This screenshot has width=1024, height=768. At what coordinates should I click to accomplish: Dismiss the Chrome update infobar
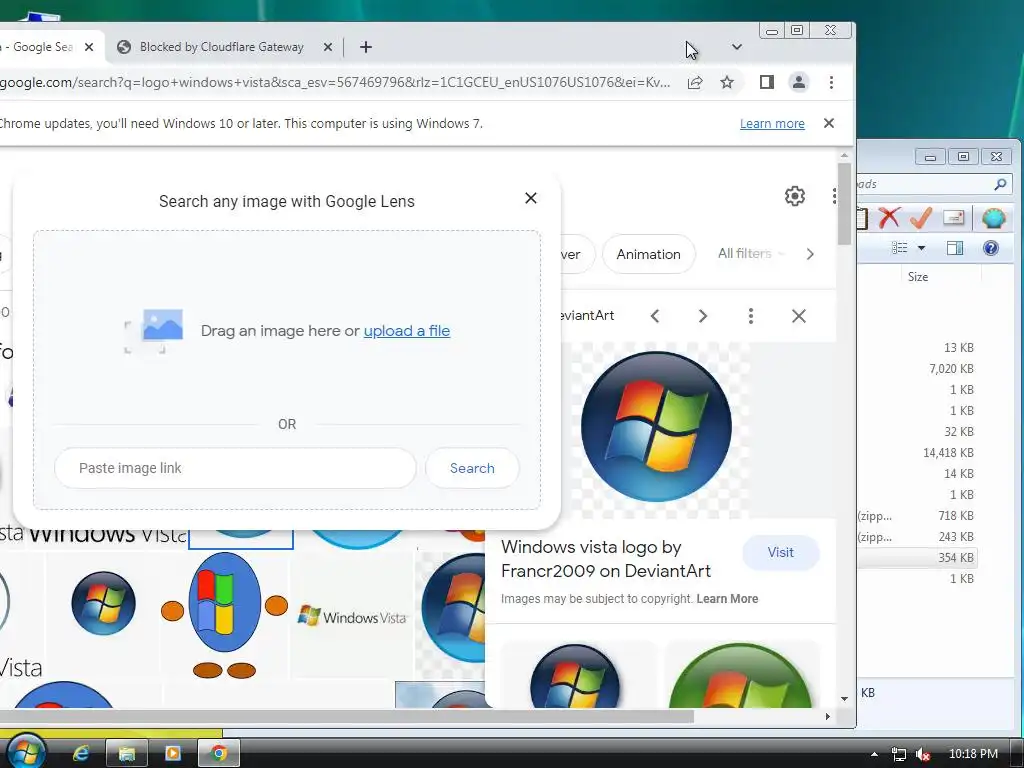[x=829, y=123]
